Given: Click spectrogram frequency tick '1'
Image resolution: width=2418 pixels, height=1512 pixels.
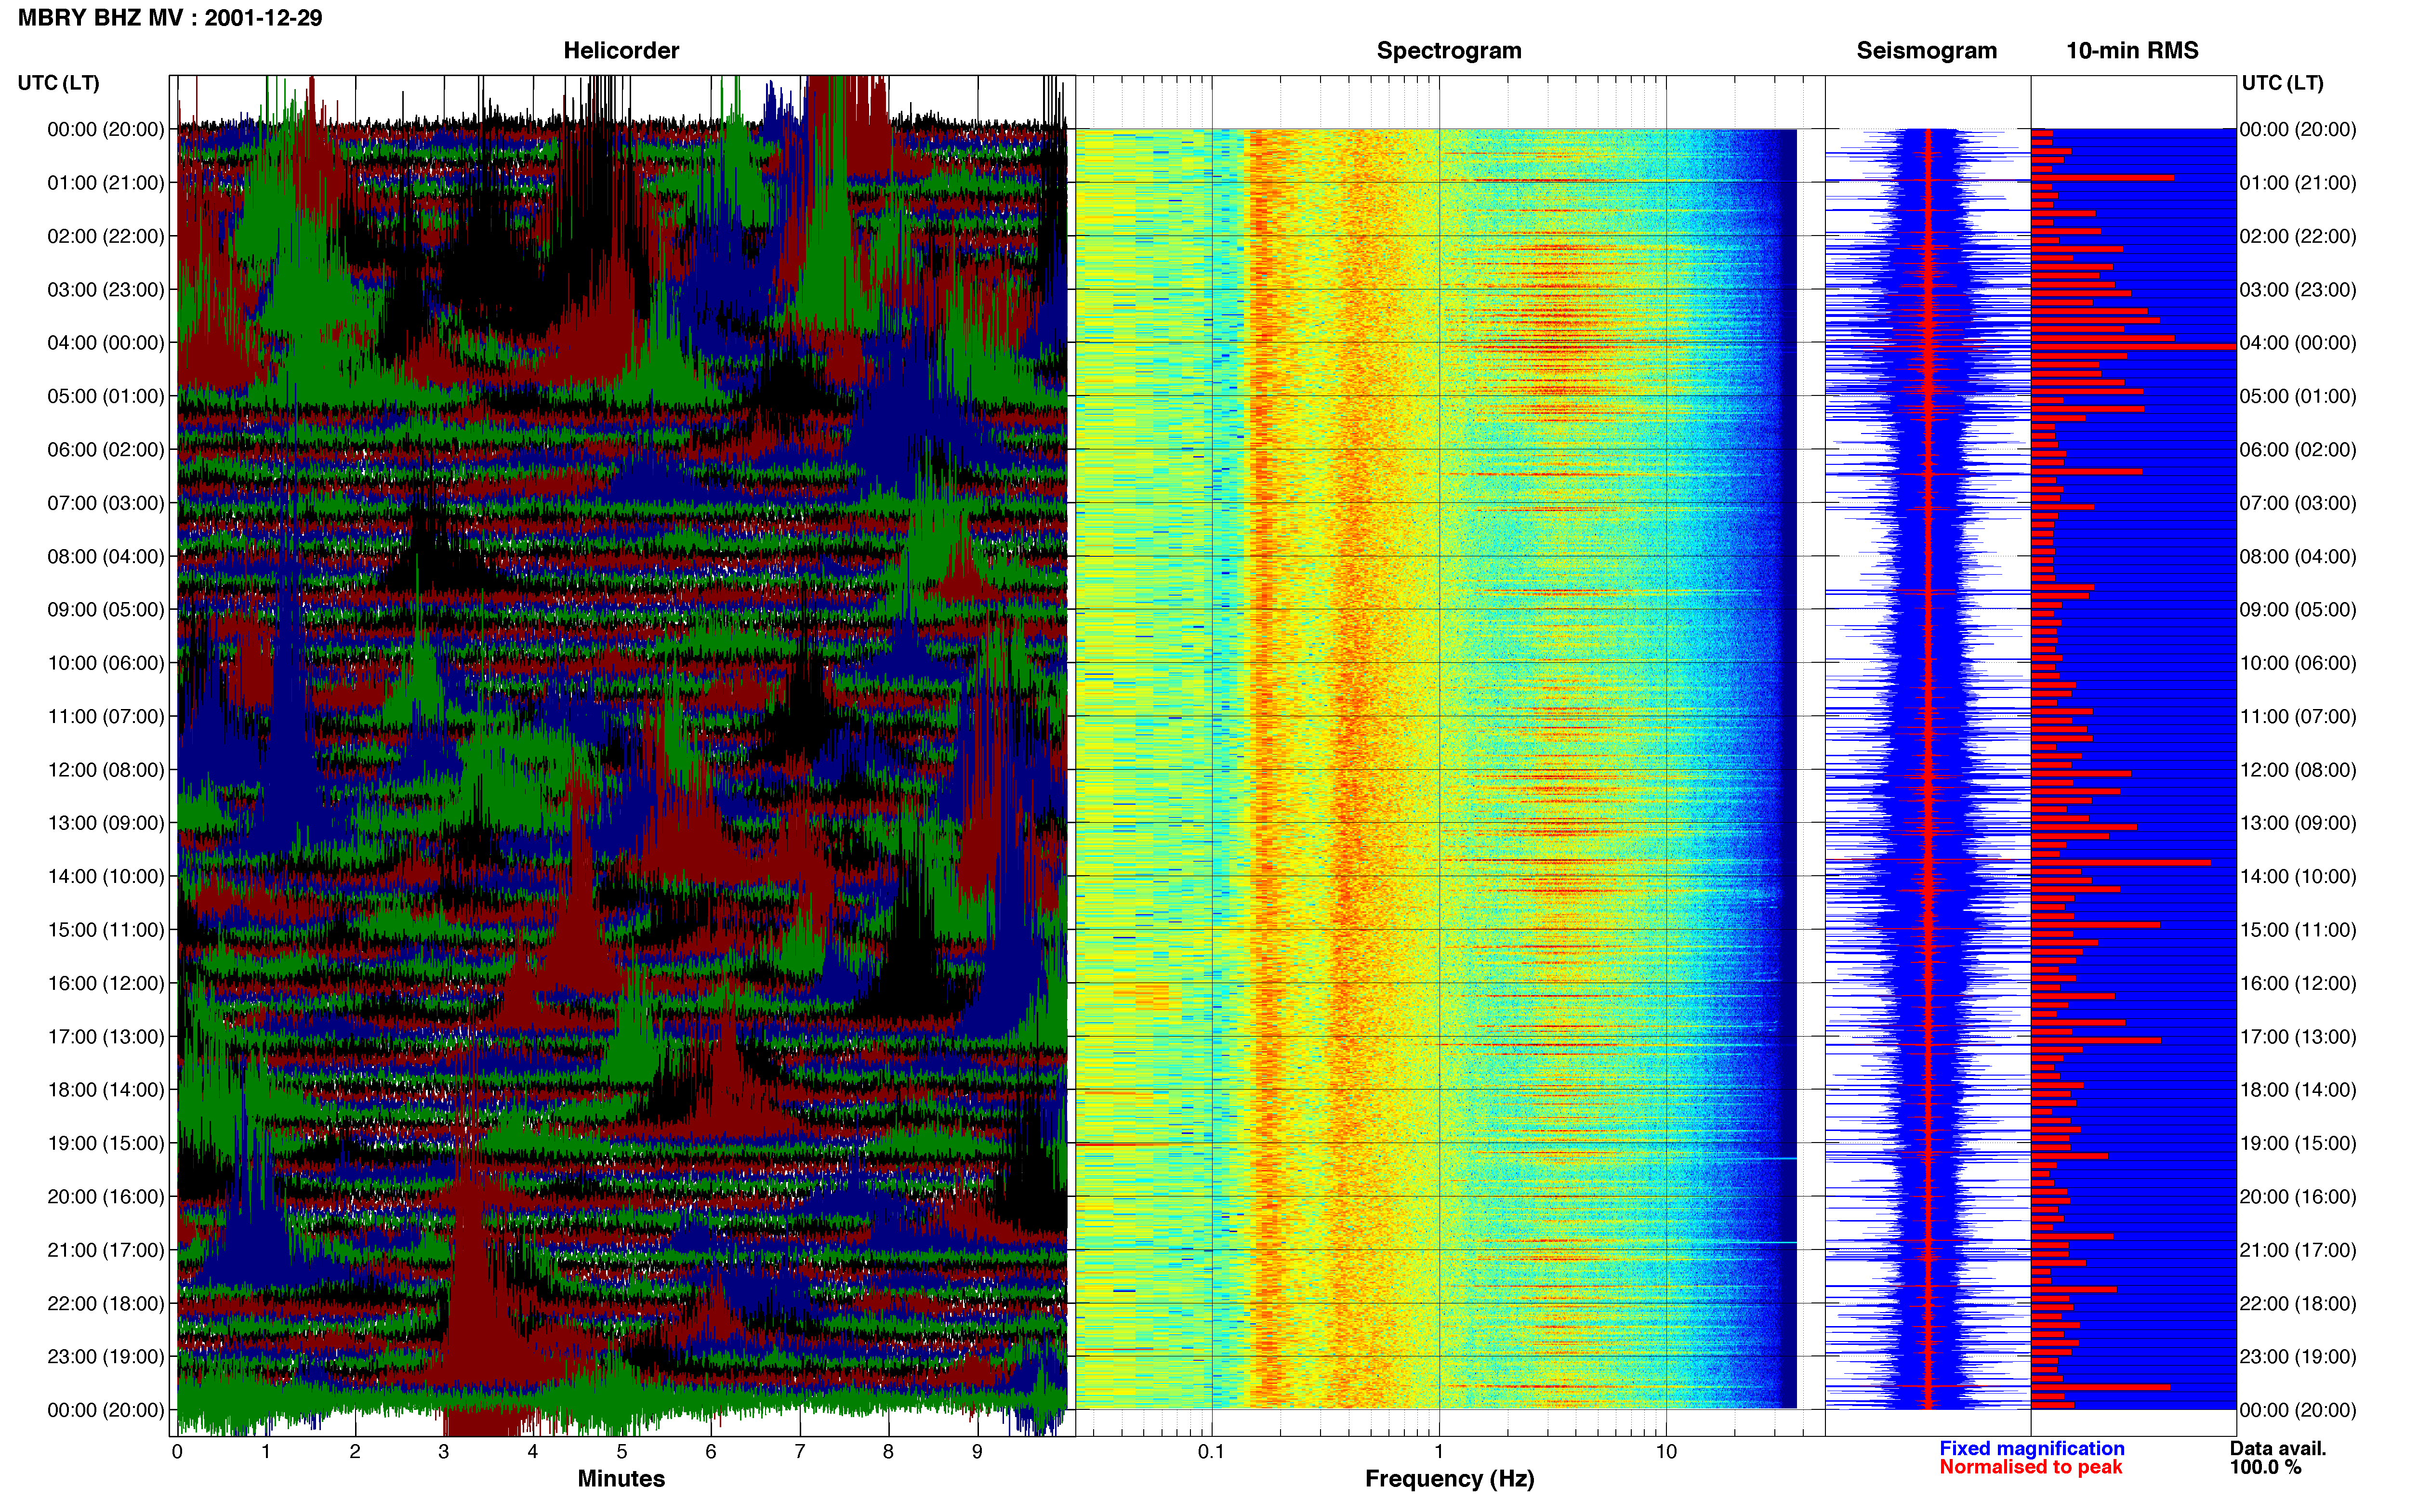Looking at the screenshot, I should [1439, 1452].
